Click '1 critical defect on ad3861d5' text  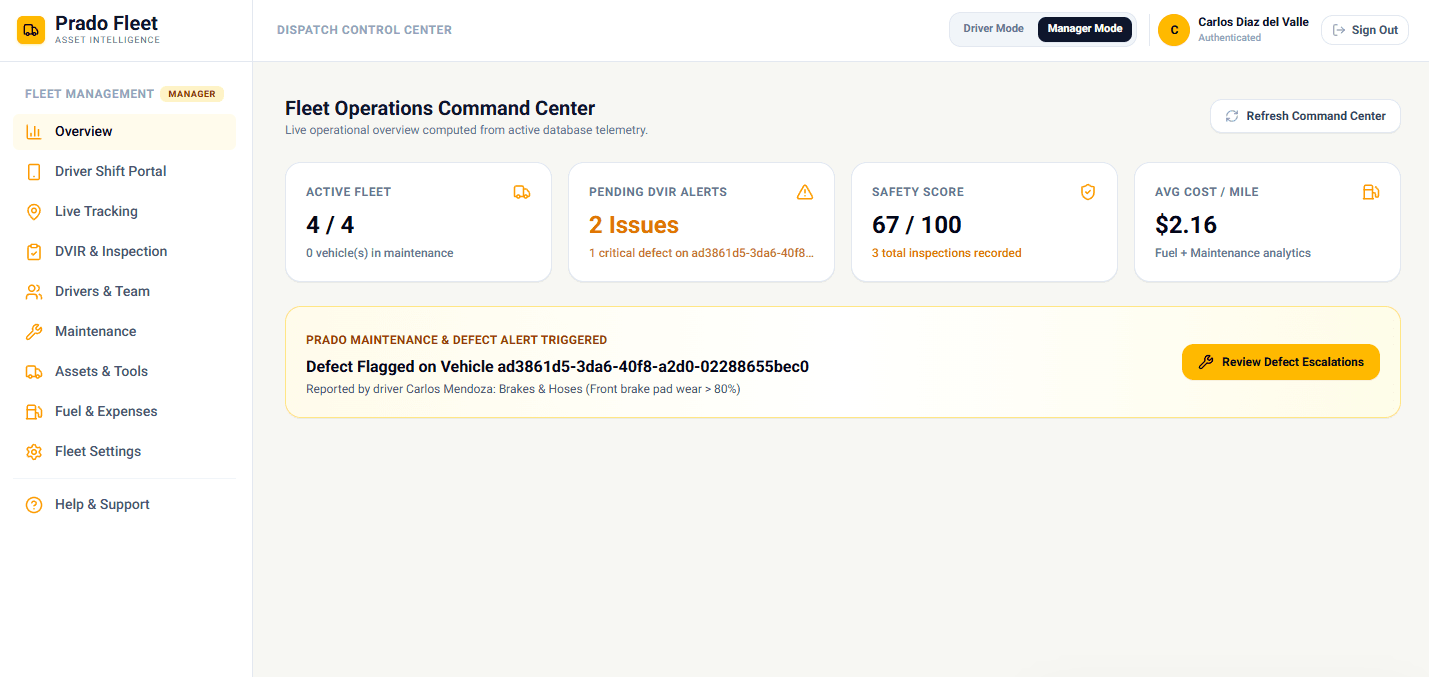(702, 253)
